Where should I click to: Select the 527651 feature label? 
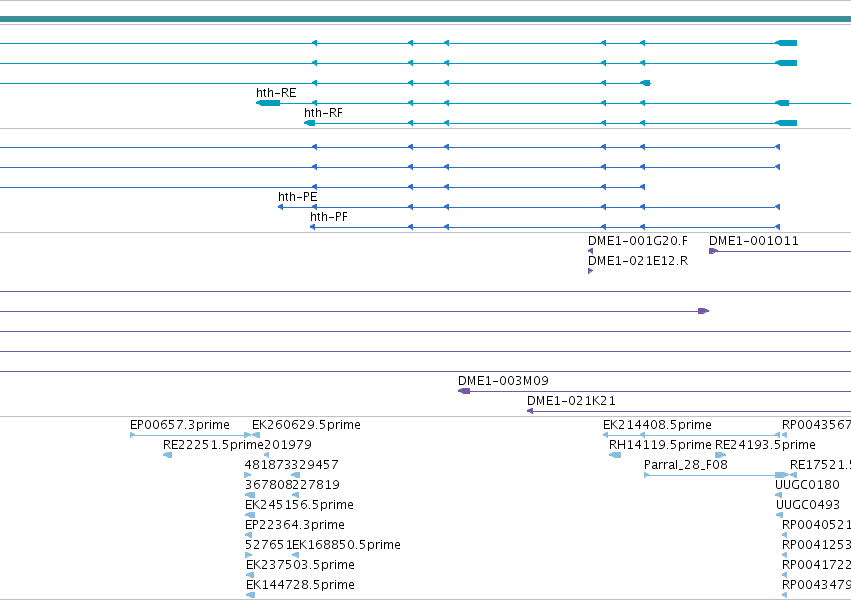point(268,545)
